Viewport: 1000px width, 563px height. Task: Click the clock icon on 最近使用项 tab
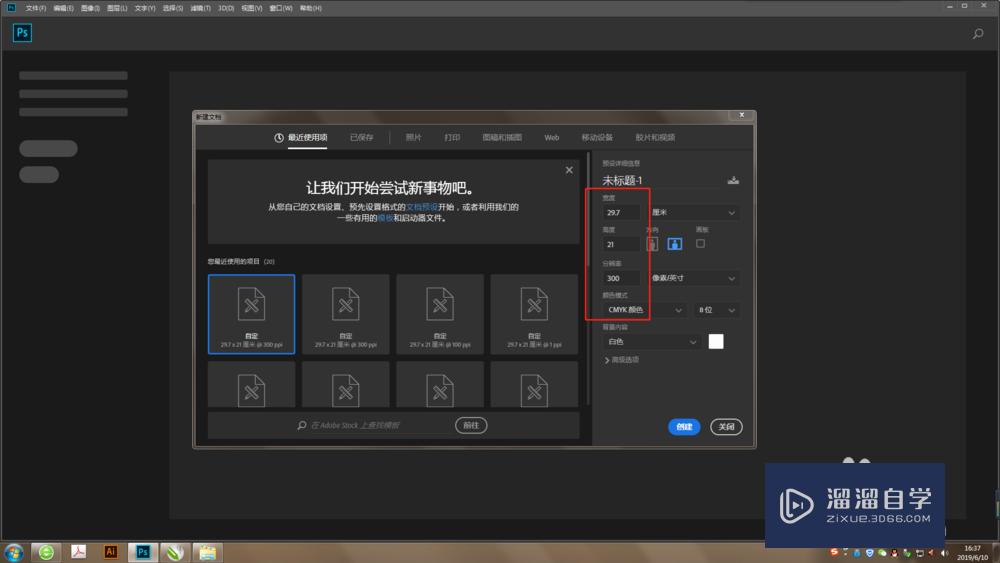click(x=279, y=138)
